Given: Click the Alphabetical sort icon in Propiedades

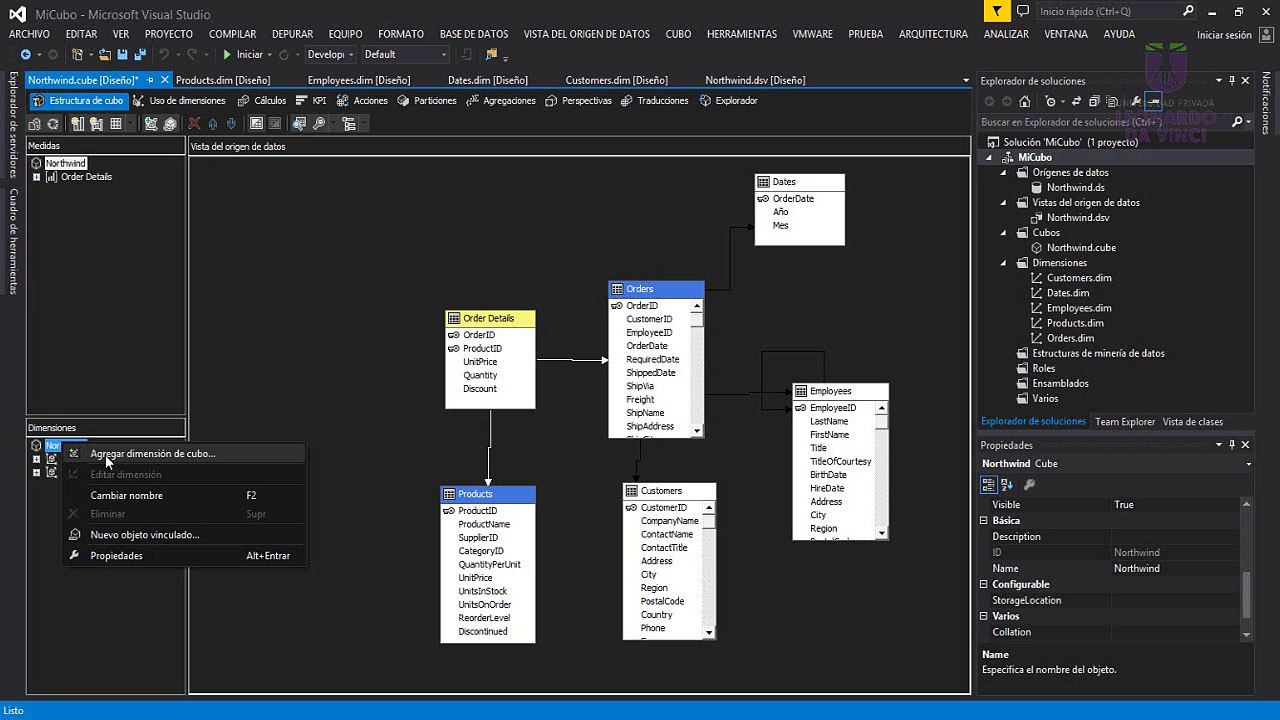Looking at the screenshot, I should point(1007,485).
